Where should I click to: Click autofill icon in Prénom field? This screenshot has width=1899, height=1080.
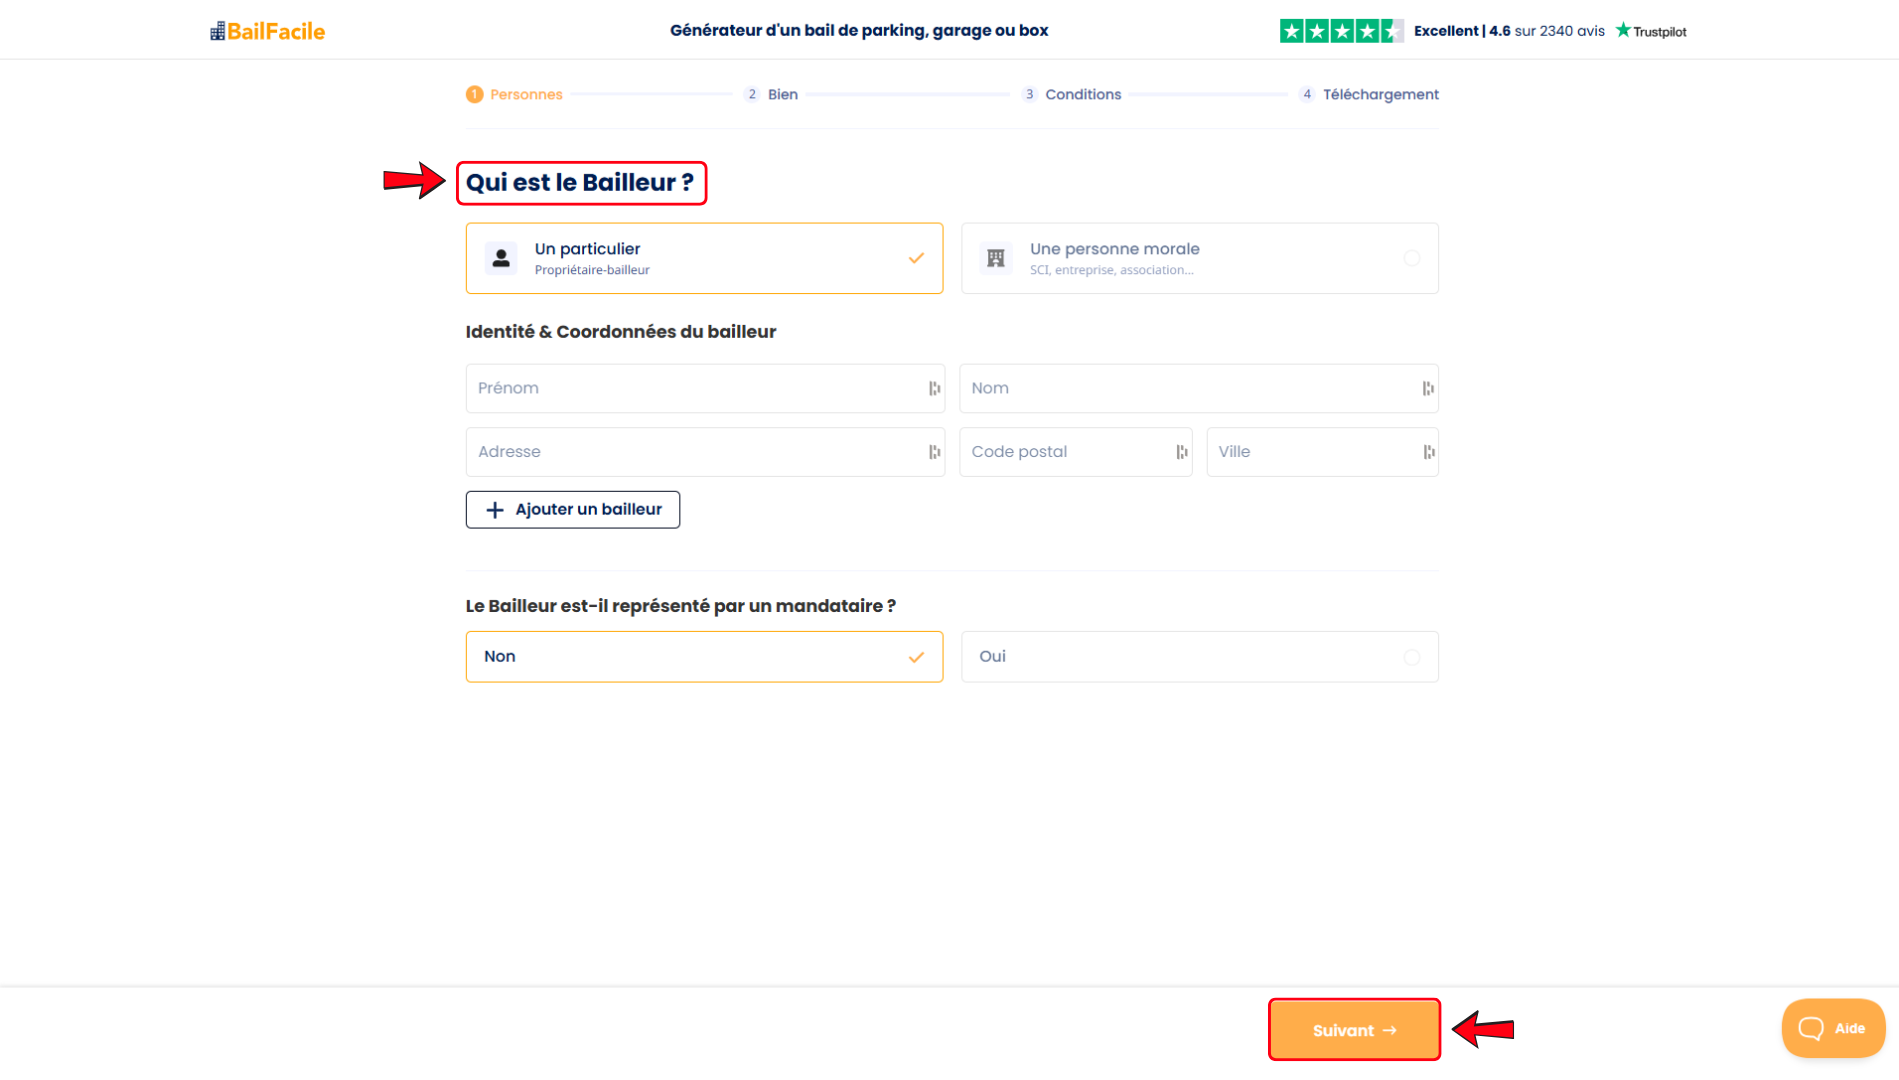(x=934, y=388)
